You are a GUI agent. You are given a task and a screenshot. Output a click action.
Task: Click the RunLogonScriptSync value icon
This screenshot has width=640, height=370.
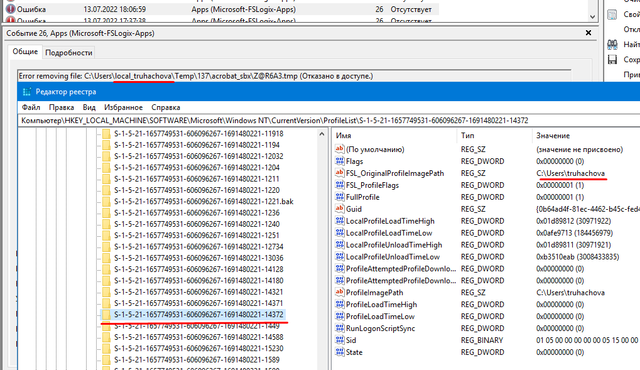point(340,328)
